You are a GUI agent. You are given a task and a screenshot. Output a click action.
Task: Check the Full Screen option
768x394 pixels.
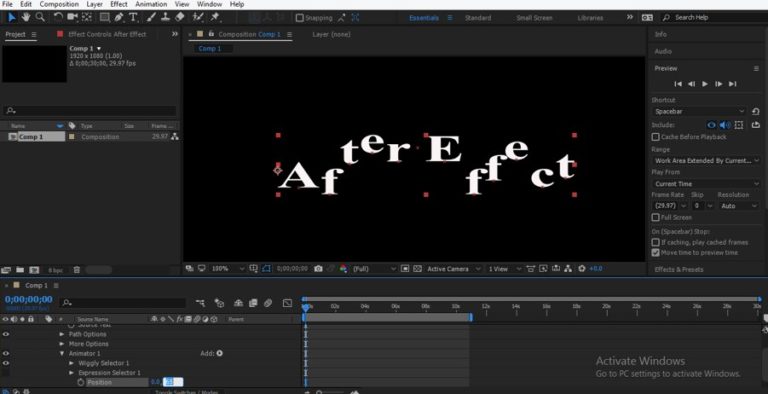655,217
